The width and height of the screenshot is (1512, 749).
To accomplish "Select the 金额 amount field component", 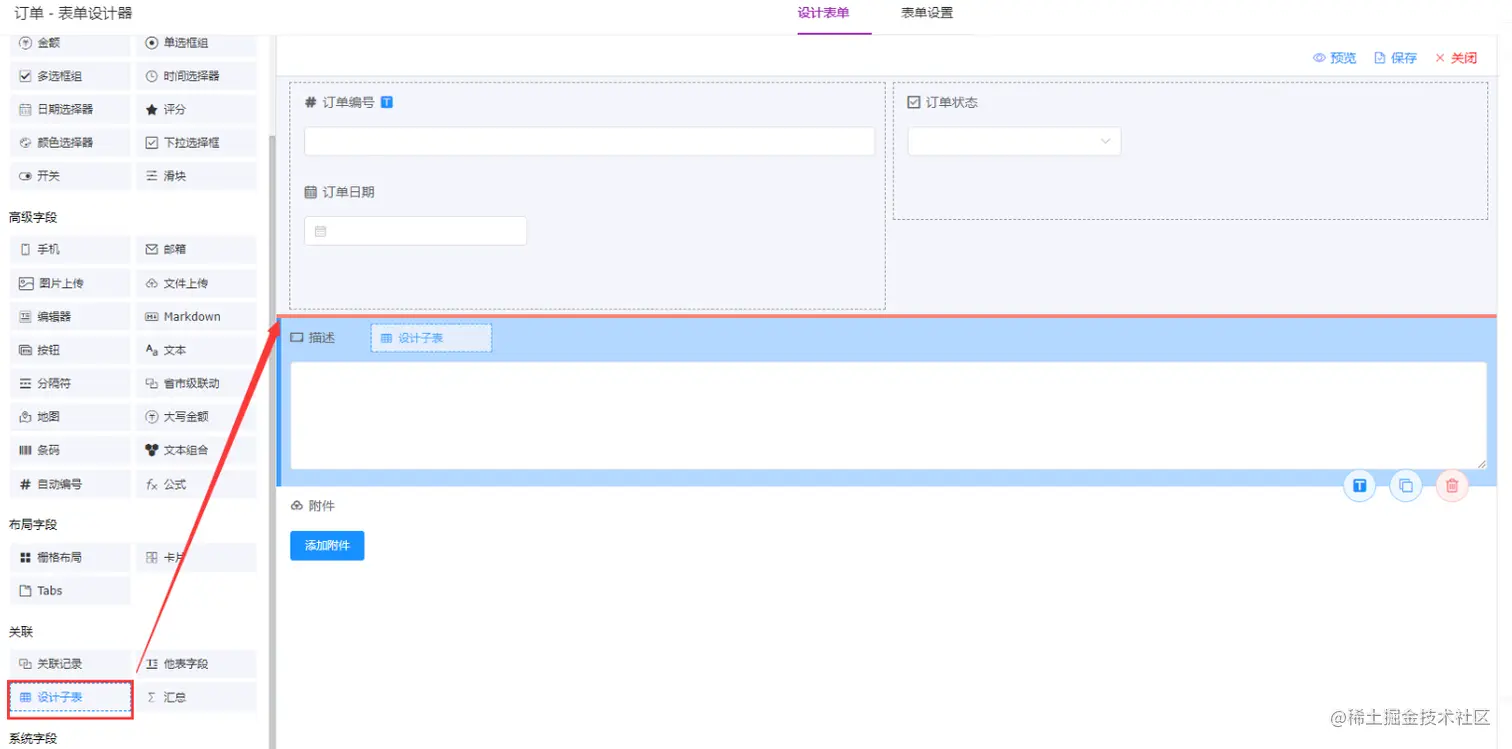I will (70, 43).
